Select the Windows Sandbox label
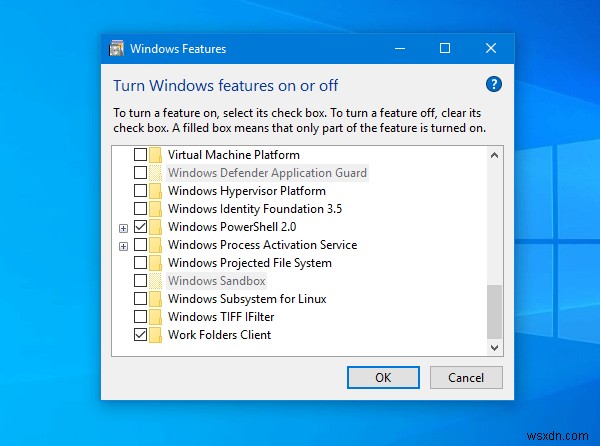The height and width of the screenshot is (446, 600). click(217, 281)
